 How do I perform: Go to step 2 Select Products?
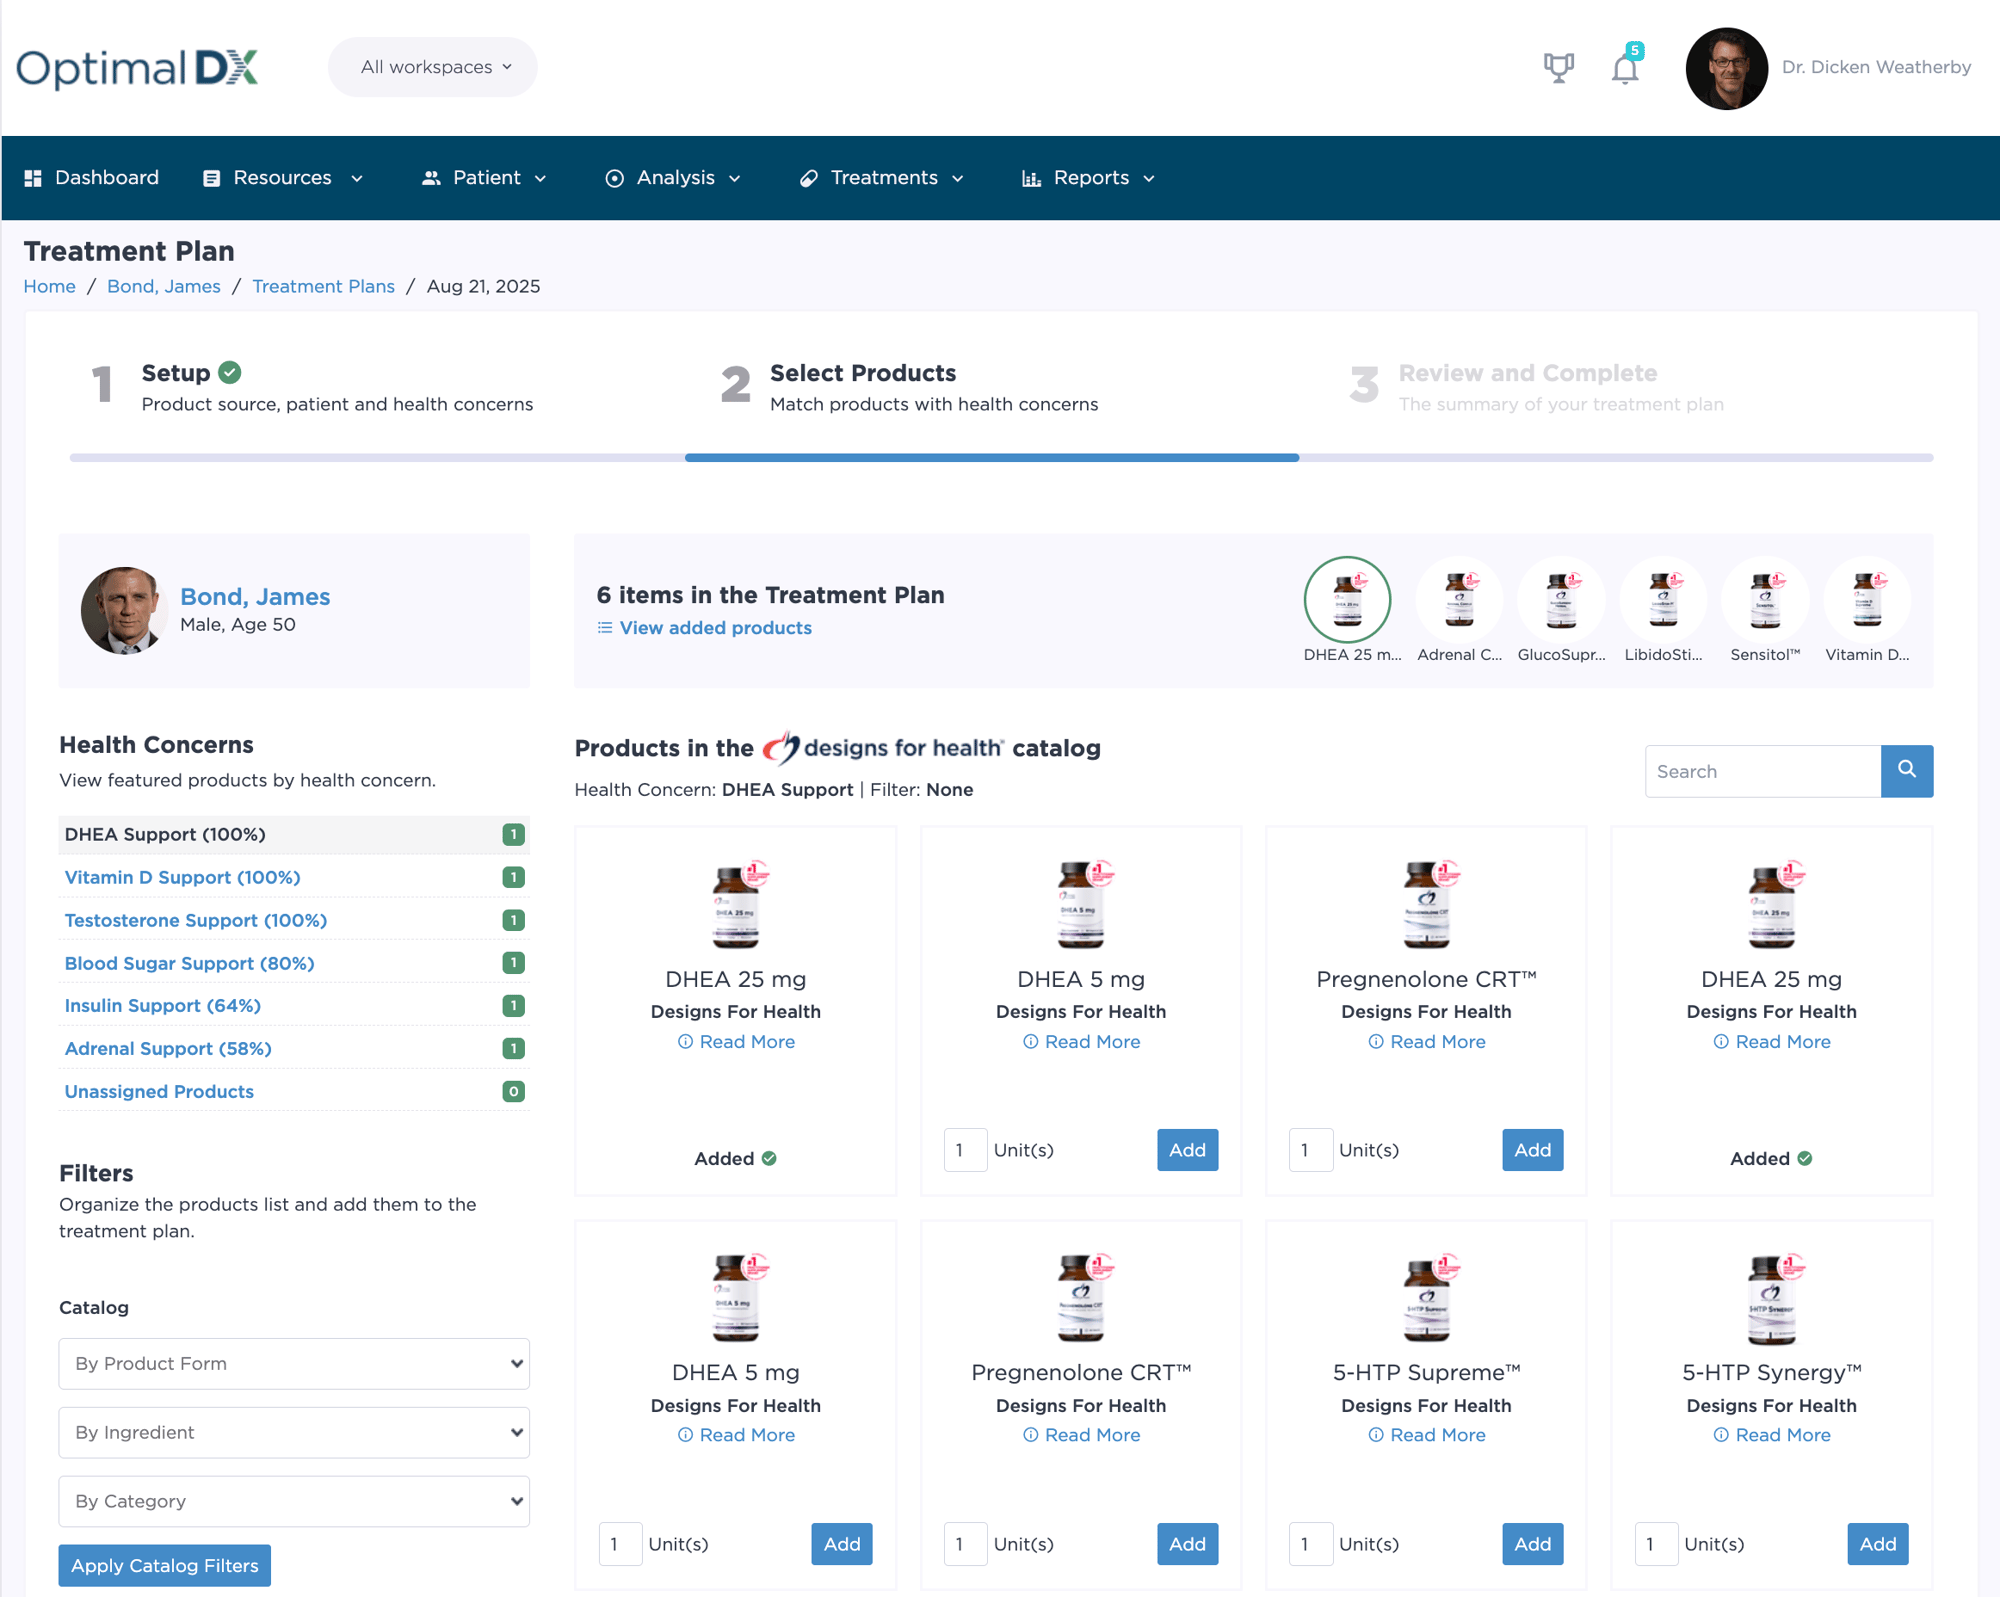click(x=910, y=387)
